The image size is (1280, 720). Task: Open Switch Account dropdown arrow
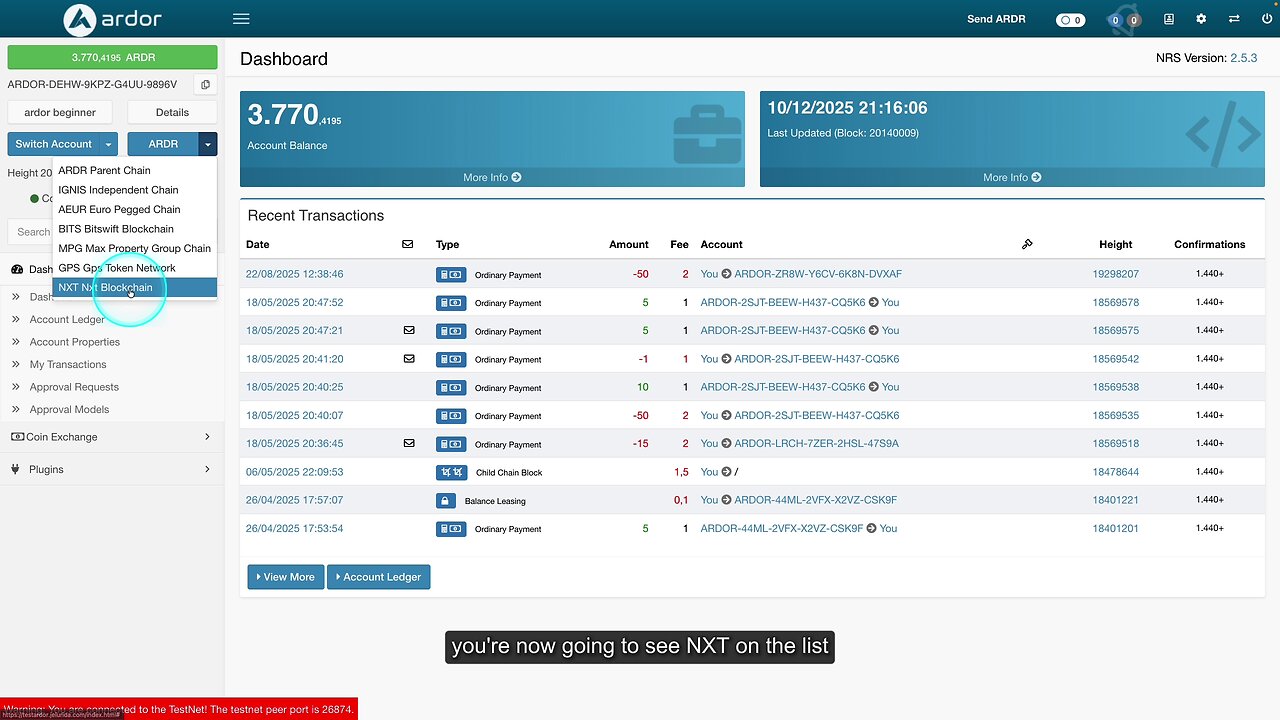(108, 144)
